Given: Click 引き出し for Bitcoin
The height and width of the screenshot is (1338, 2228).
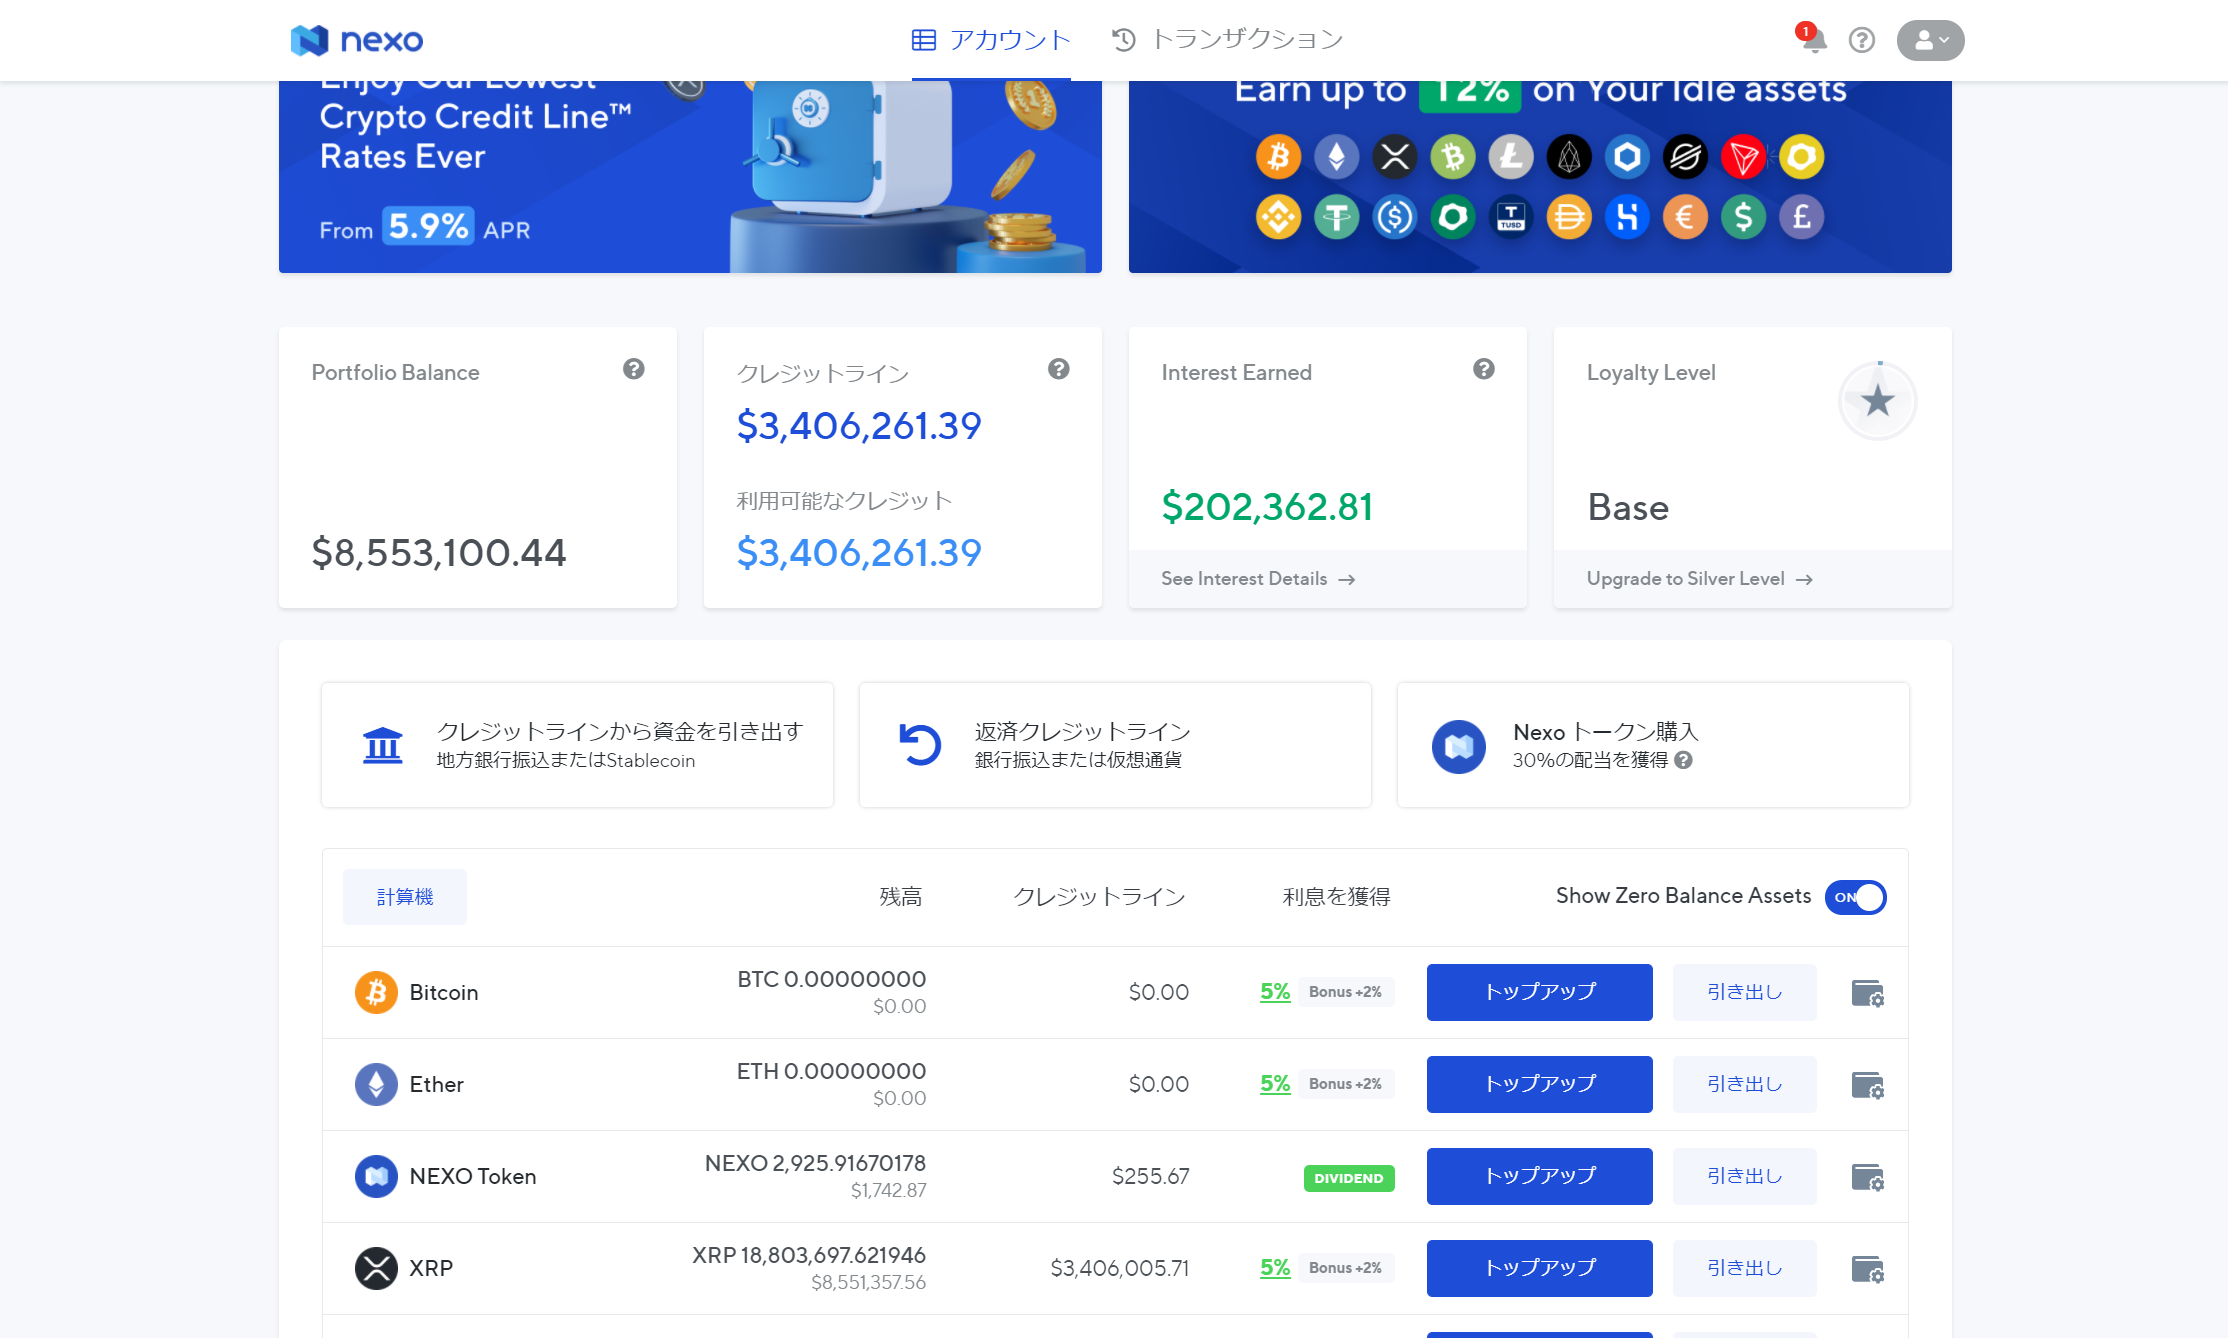Looking at the screenshot, I should pos(1744,992).
